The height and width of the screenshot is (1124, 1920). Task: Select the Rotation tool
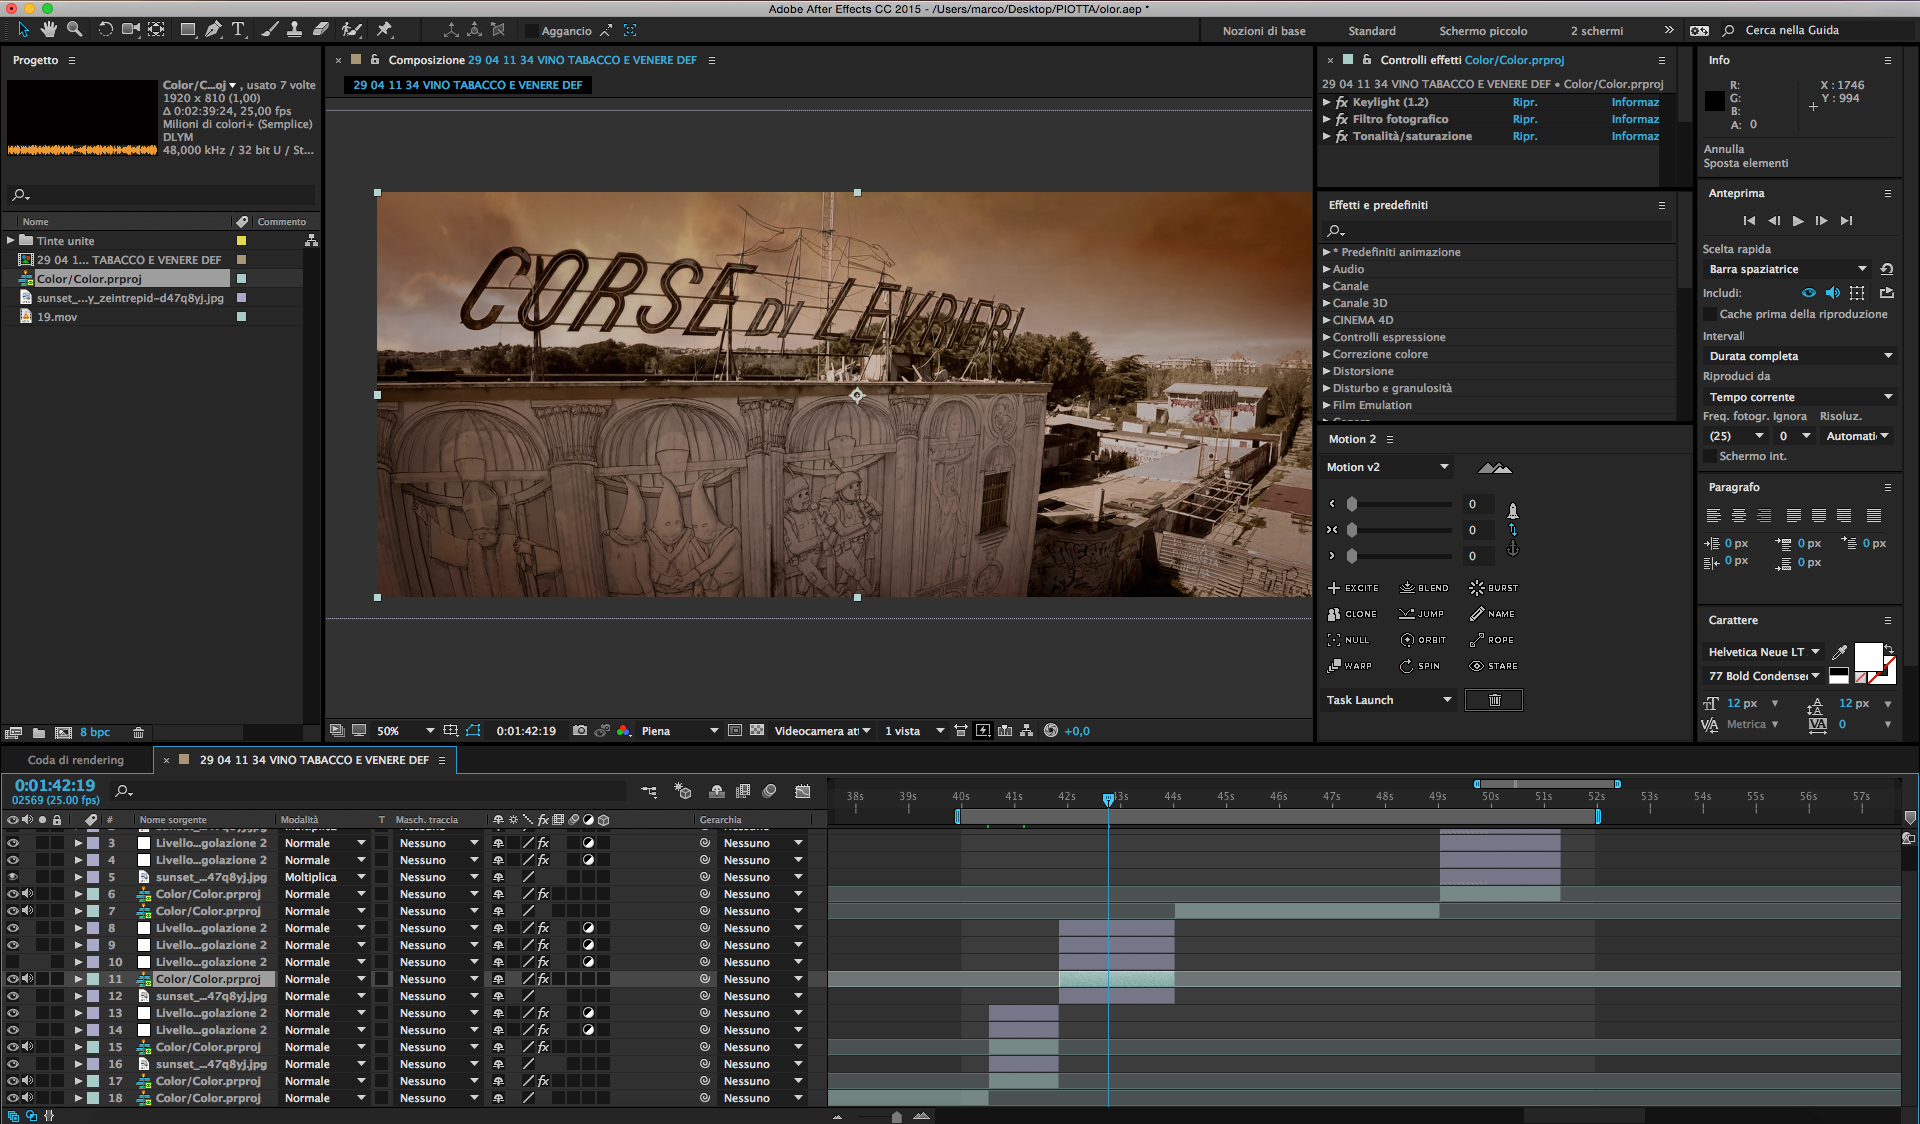pos(105,30)
